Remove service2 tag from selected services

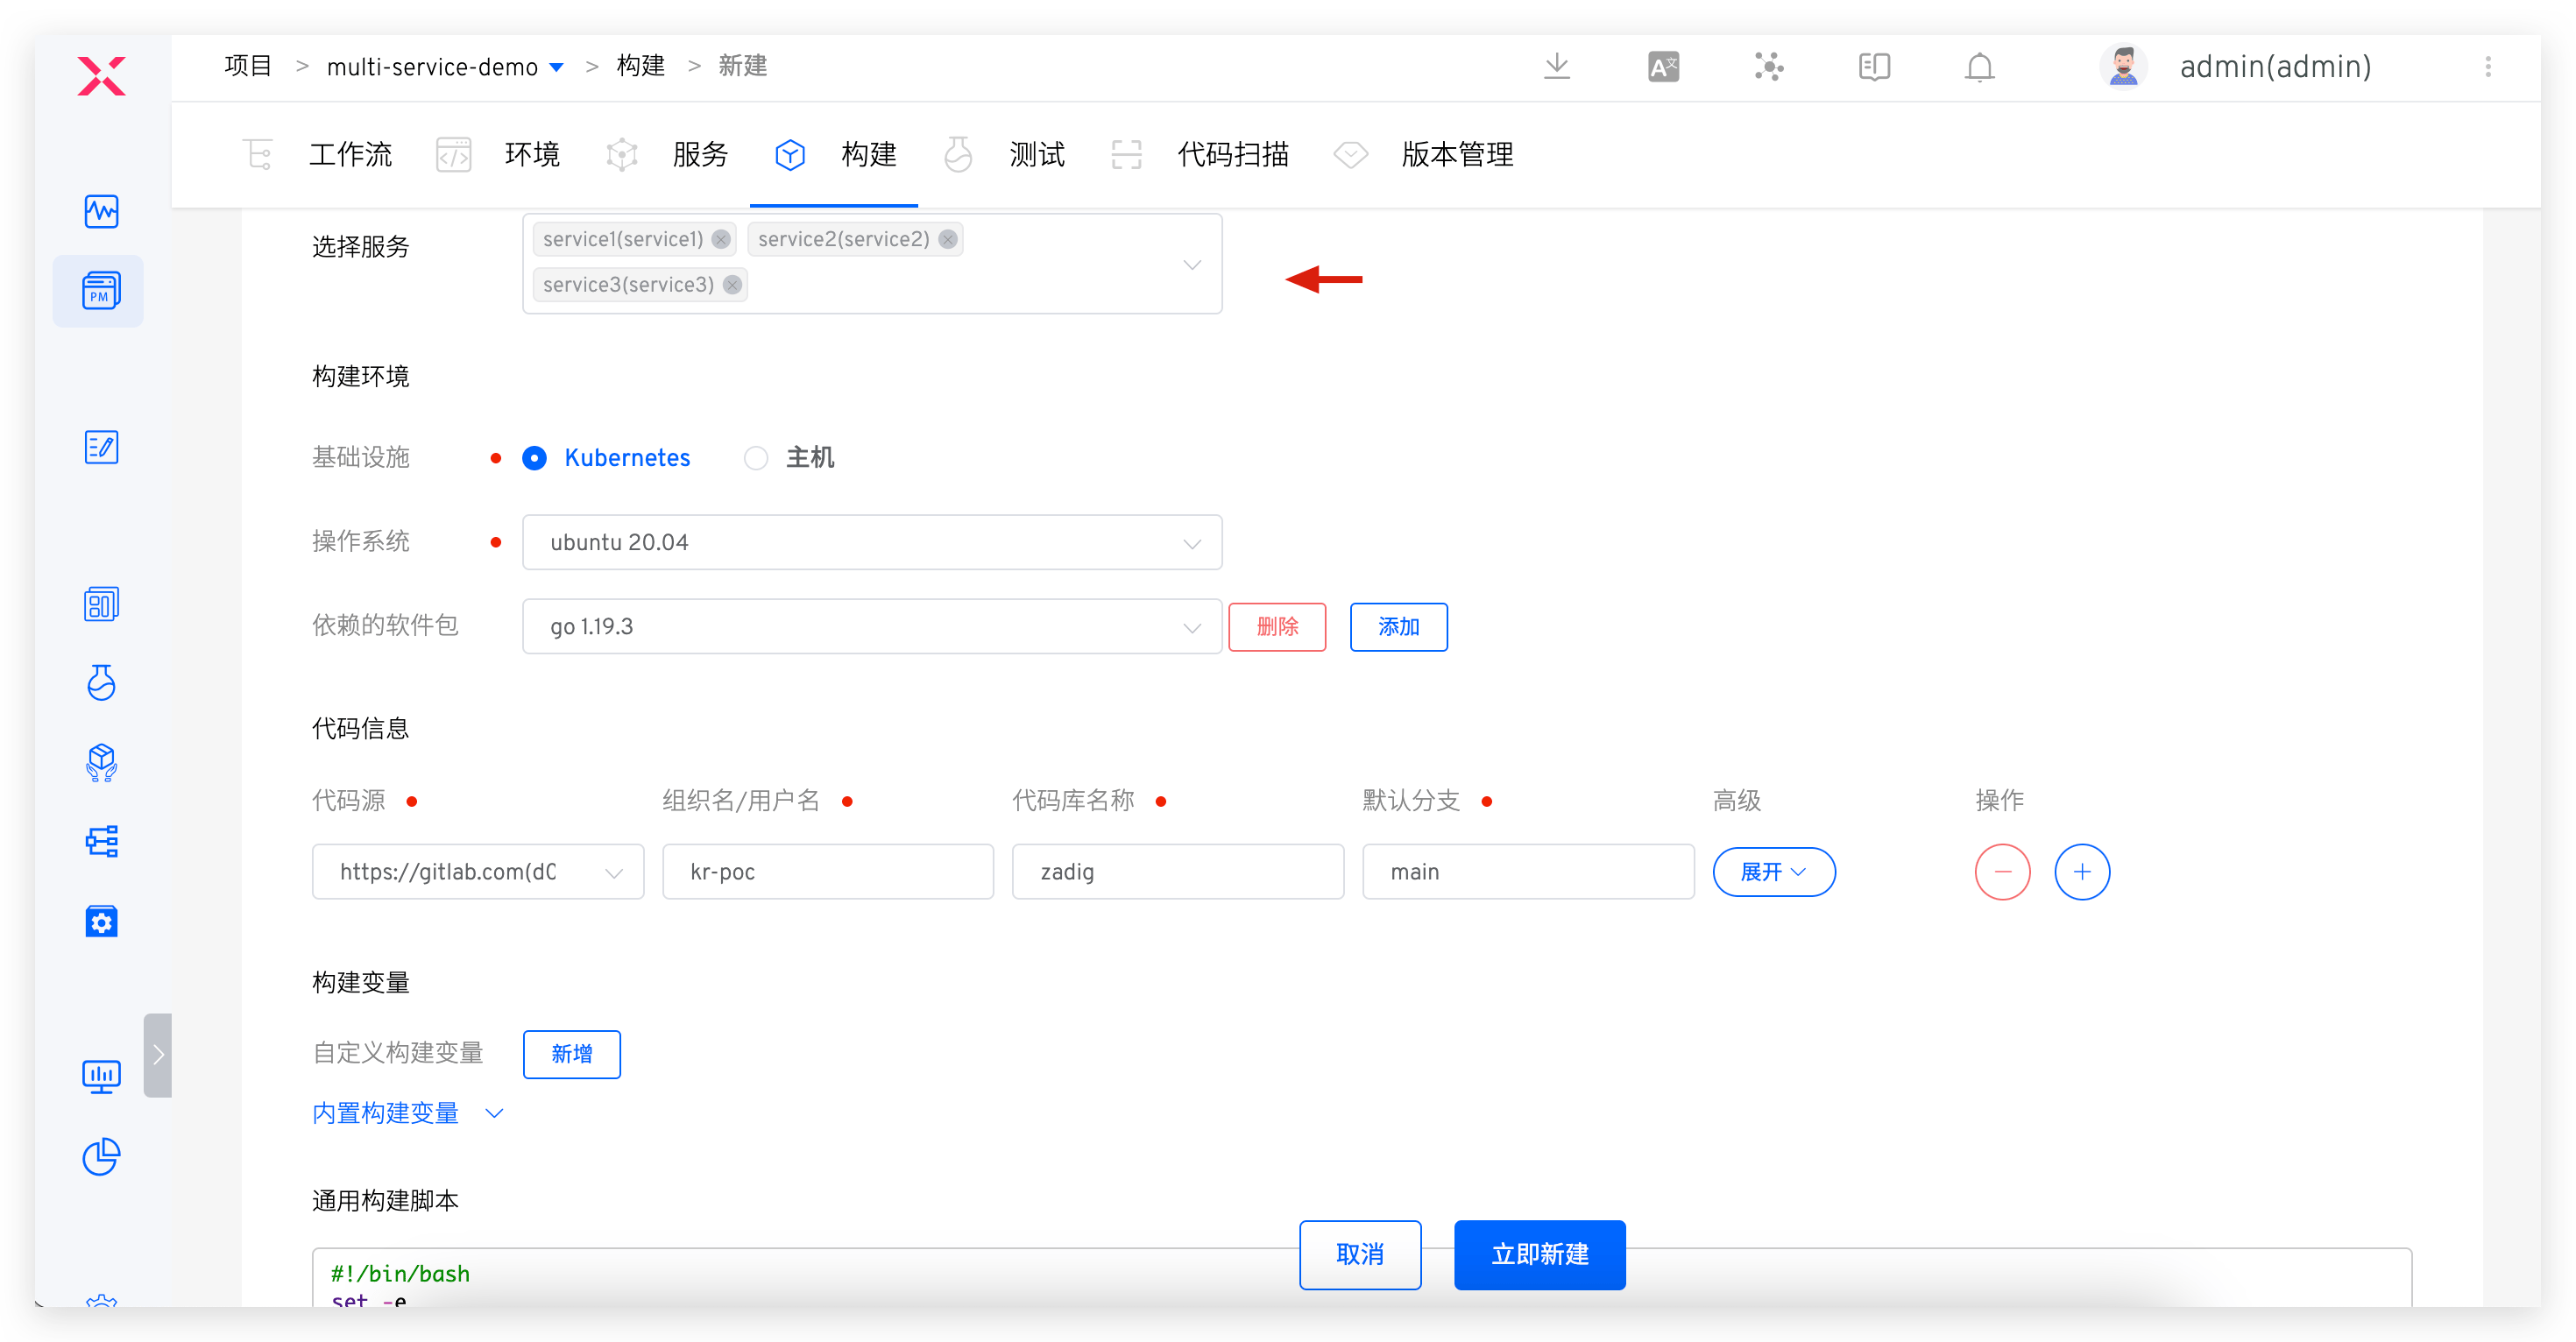pos(947,239)
